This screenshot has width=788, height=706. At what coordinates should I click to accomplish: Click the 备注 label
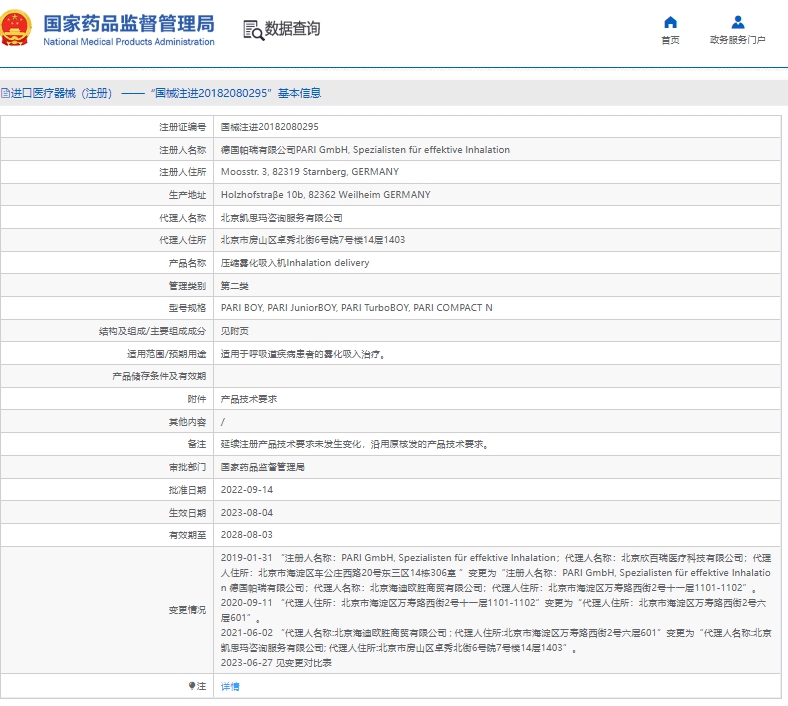[196, 444]
